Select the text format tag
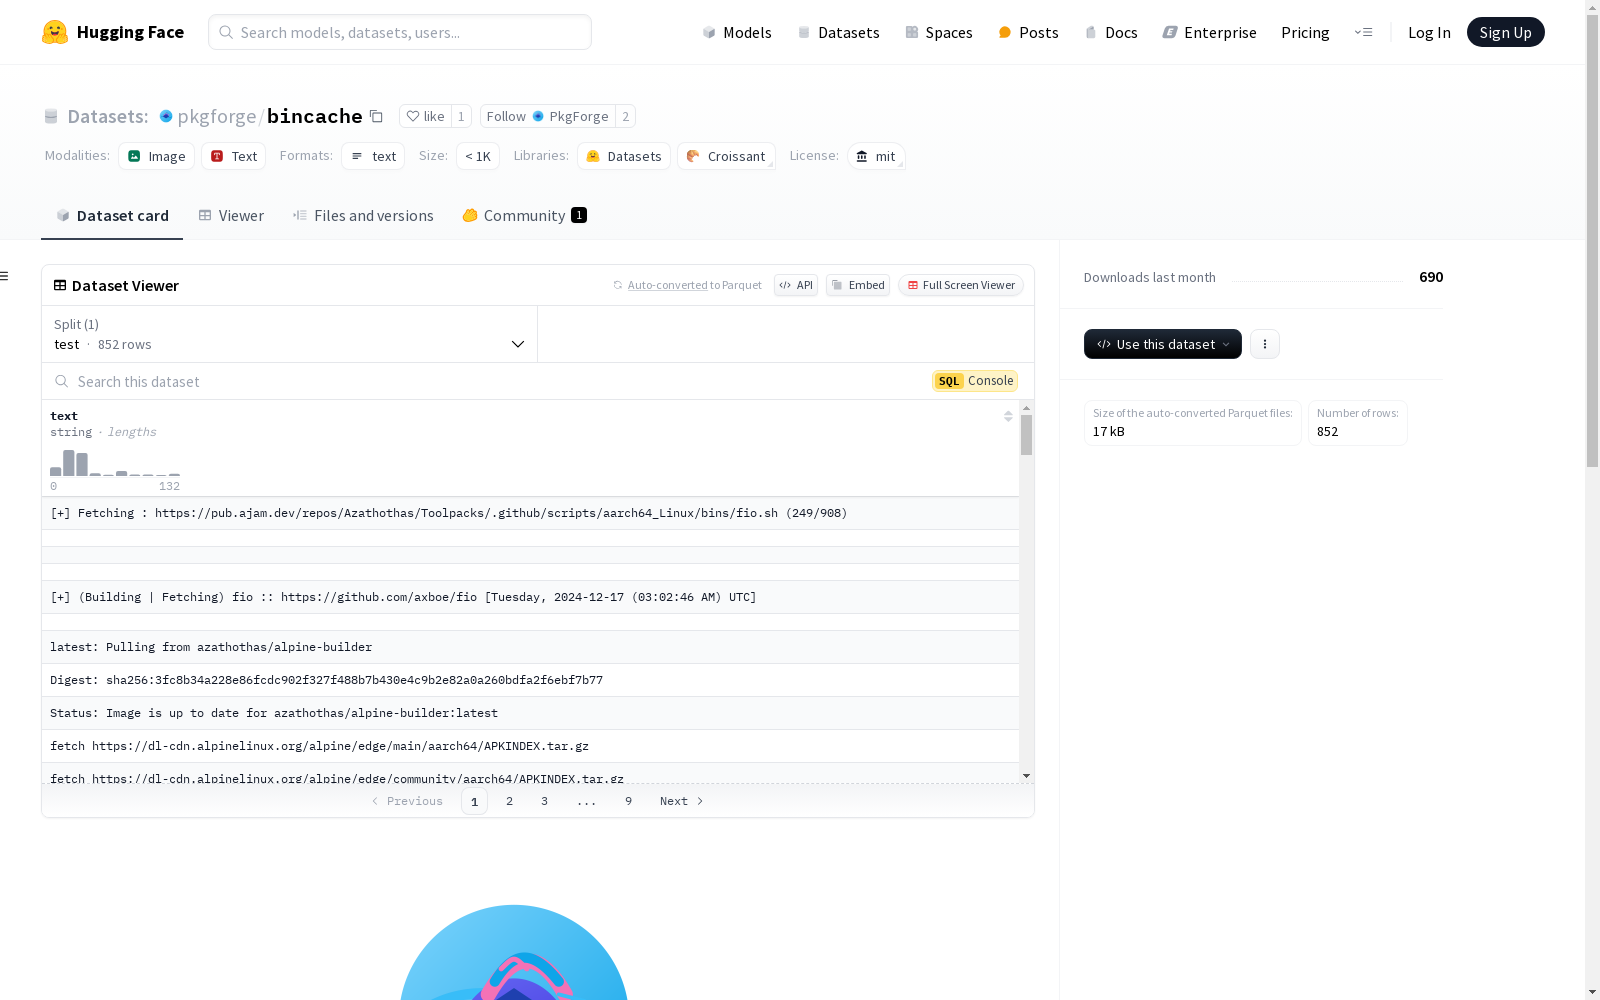Viewport: 1600px width, 1000px height. coord(373,156)
